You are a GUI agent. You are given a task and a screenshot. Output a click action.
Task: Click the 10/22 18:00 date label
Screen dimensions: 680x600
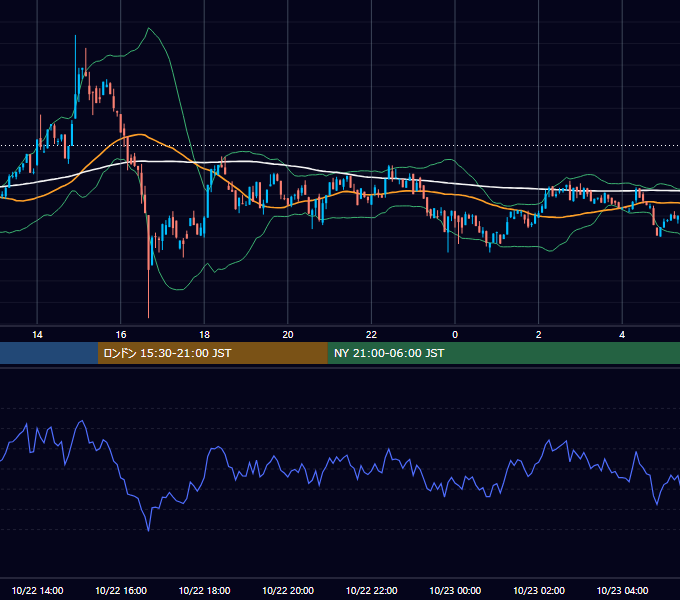[x=204, y=590]
